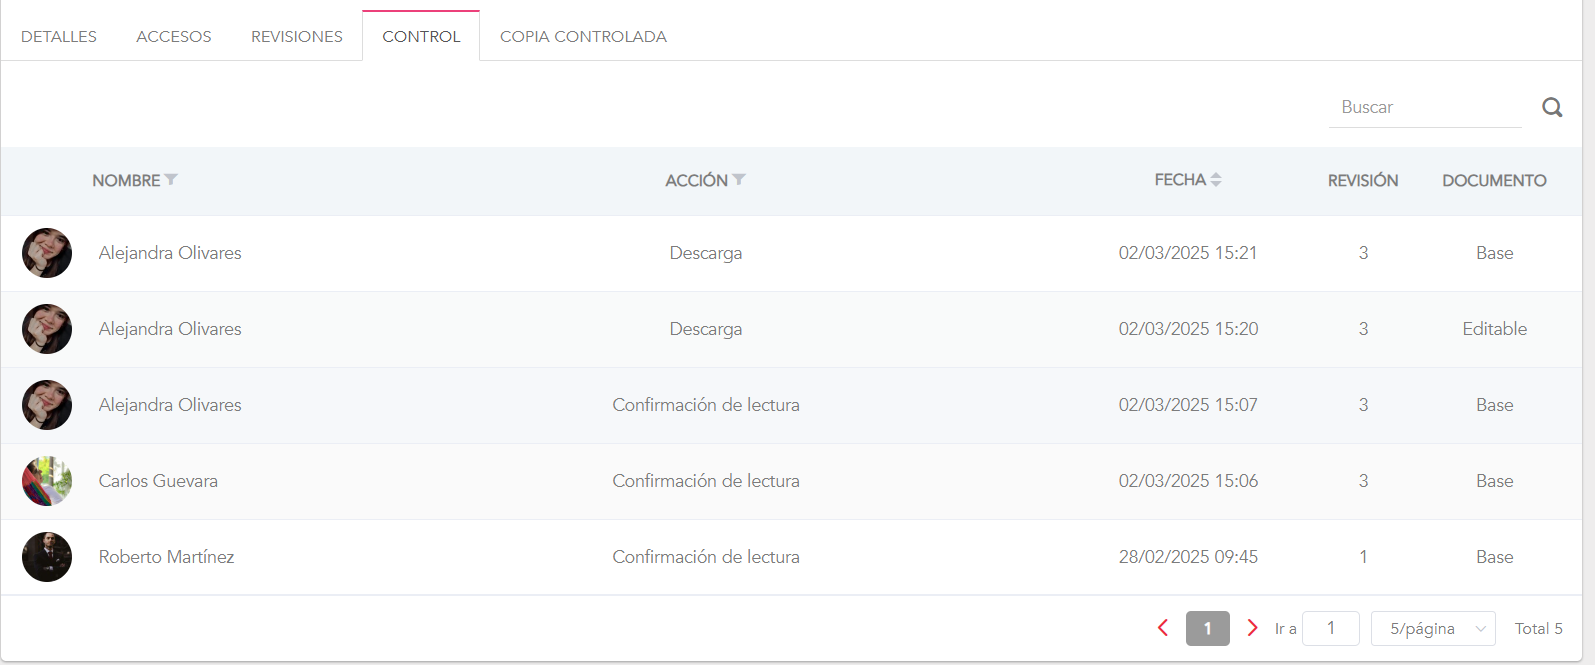
Task: Open the Copia Controlada tab
Action: click(x=583, y=37)
